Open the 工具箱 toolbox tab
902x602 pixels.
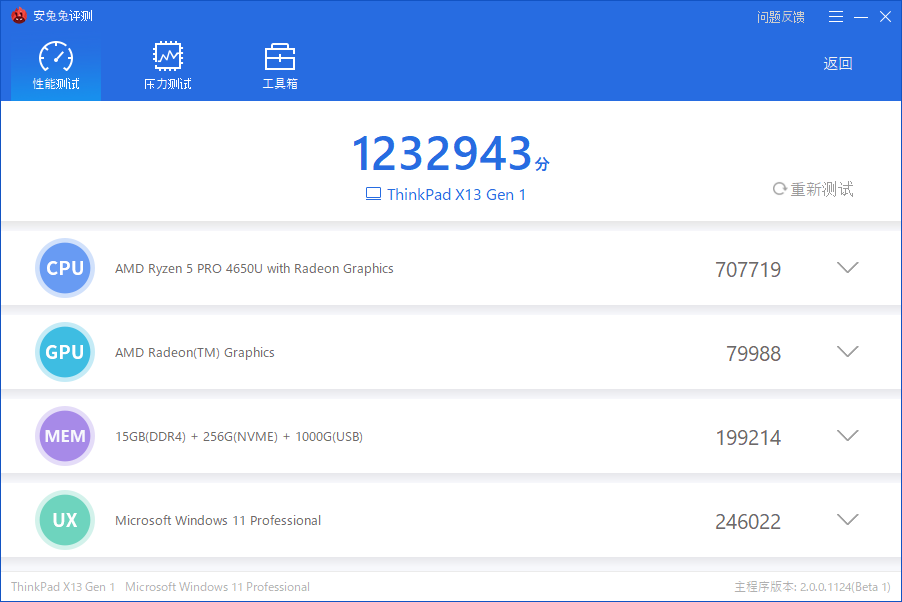tap(280, 66)
